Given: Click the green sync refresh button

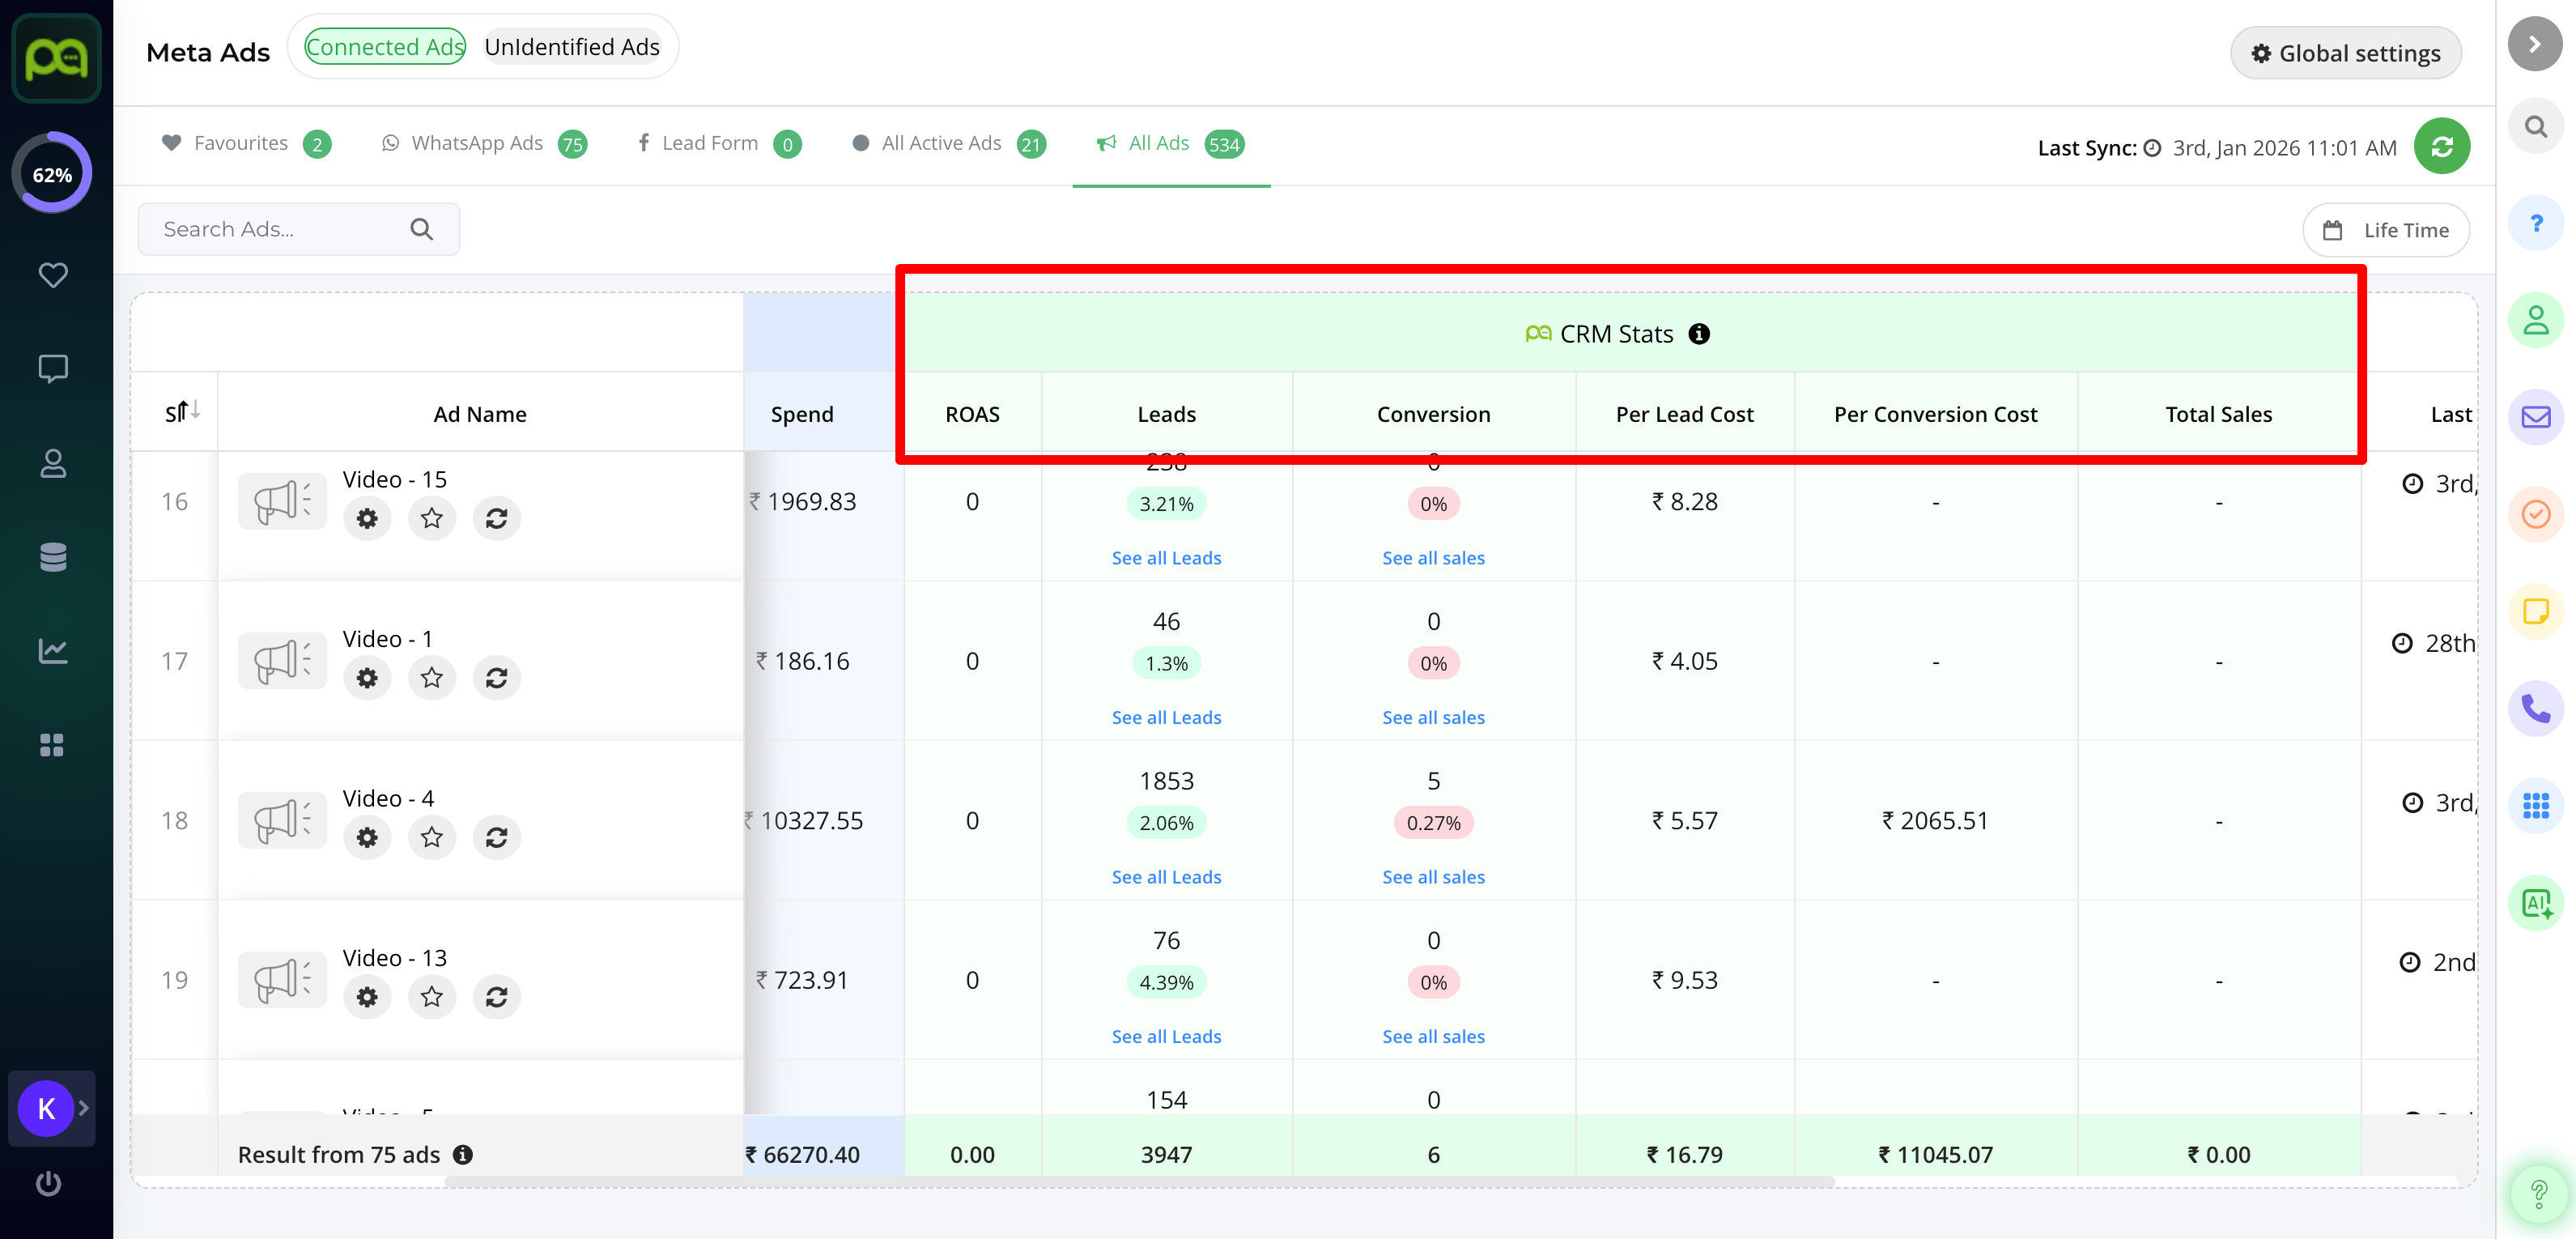Looking at the screenshot, I should point(2441,147).
